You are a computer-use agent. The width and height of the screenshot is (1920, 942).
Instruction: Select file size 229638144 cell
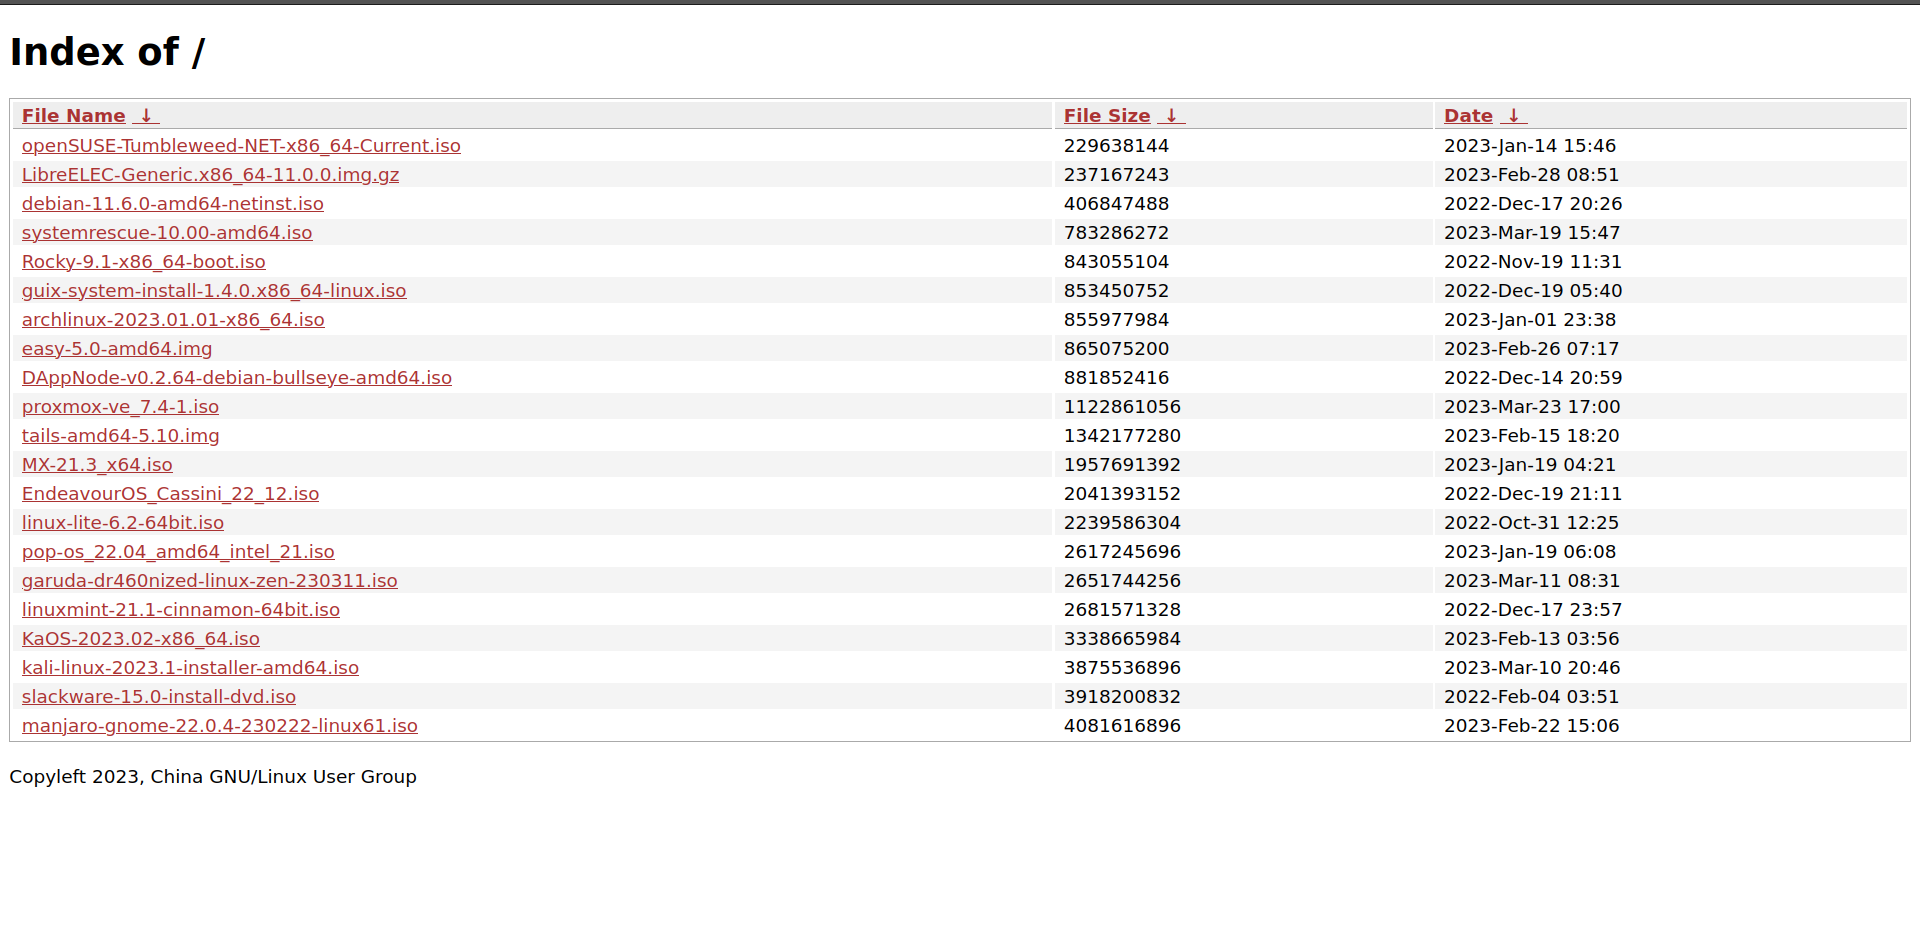(x=1243, y=146)
